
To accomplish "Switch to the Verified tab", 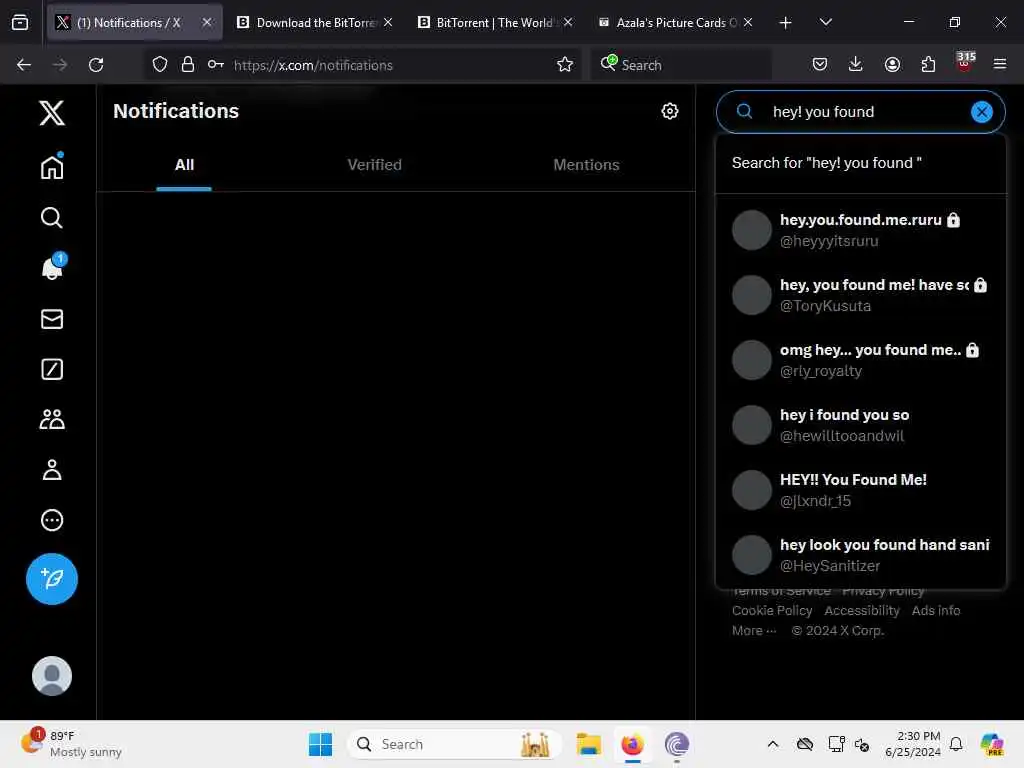I will pos(374,165).
